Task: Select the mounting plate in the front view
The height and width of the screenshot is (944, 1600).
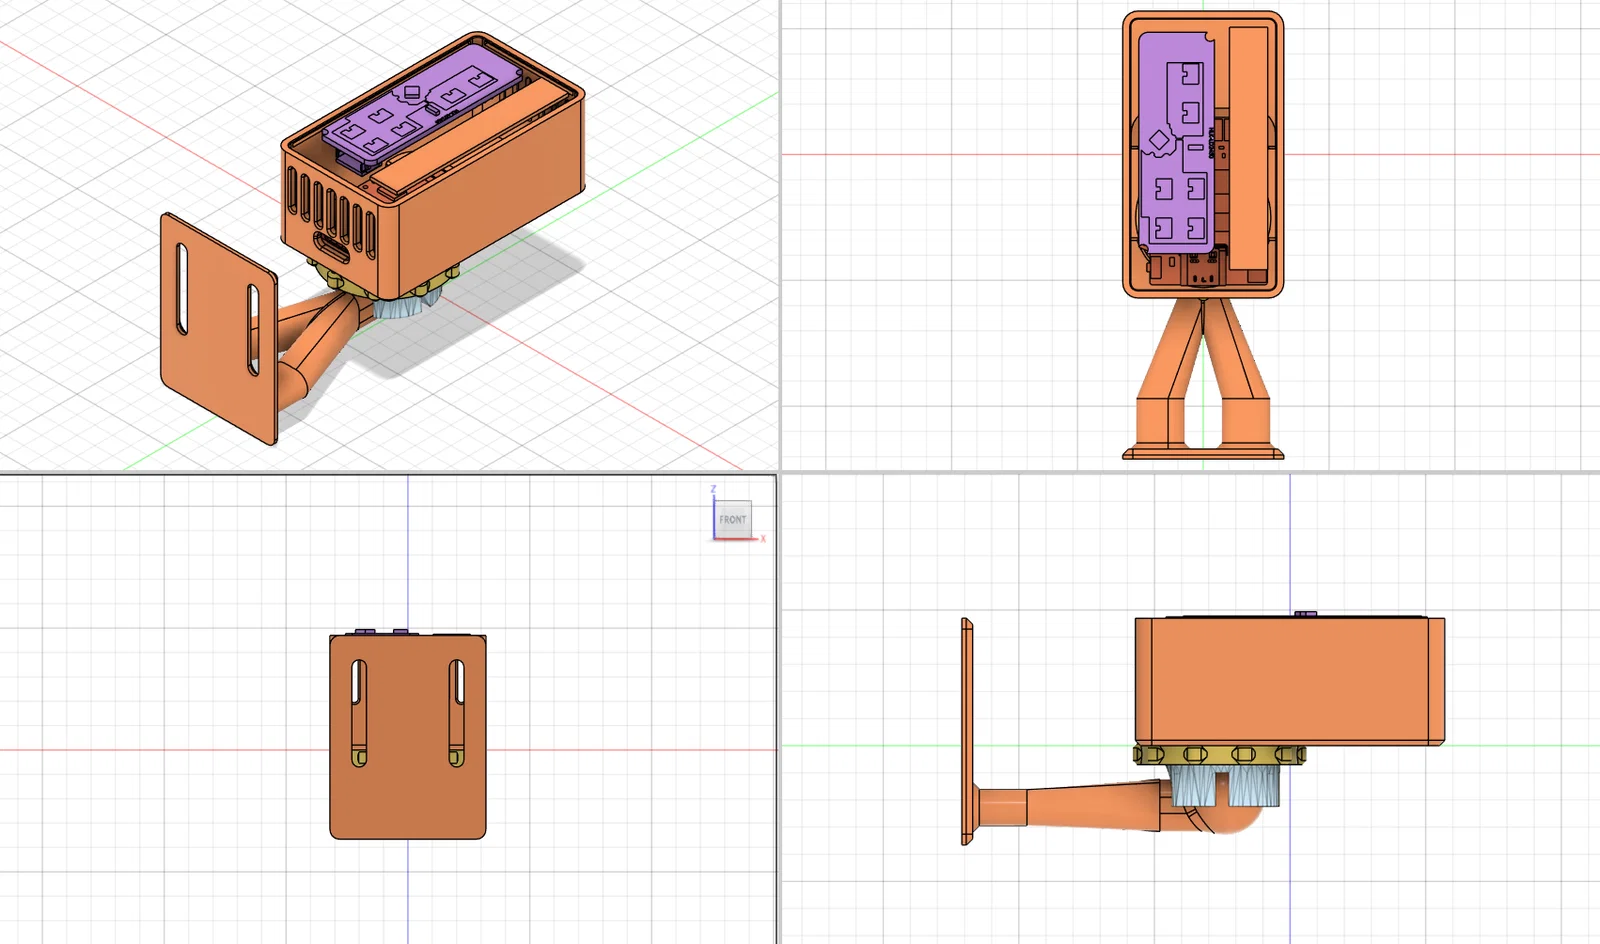Action: coord(408,736)
